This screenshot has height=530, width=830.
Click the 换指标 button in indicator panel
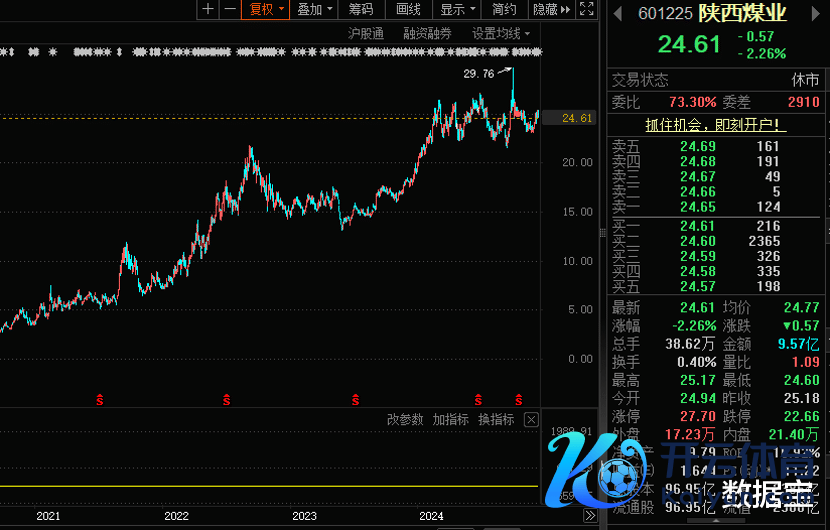click(x=496, y=420)
